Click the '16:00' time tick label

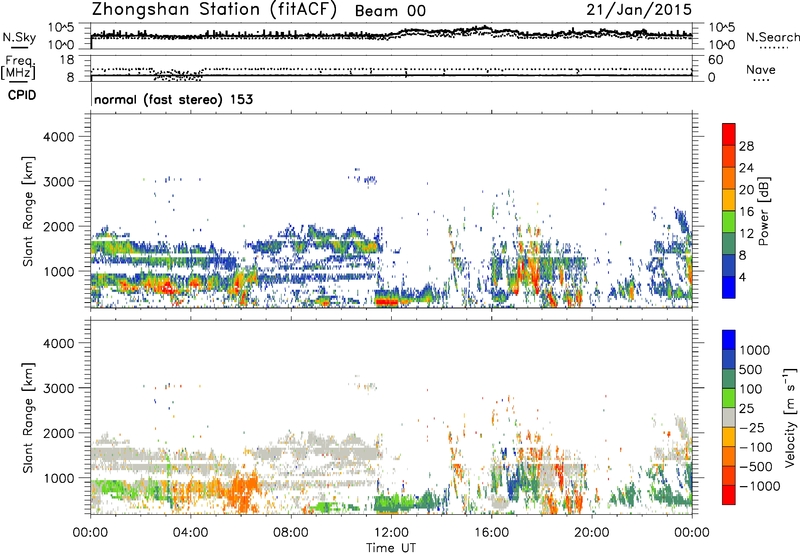click(491, 533)
